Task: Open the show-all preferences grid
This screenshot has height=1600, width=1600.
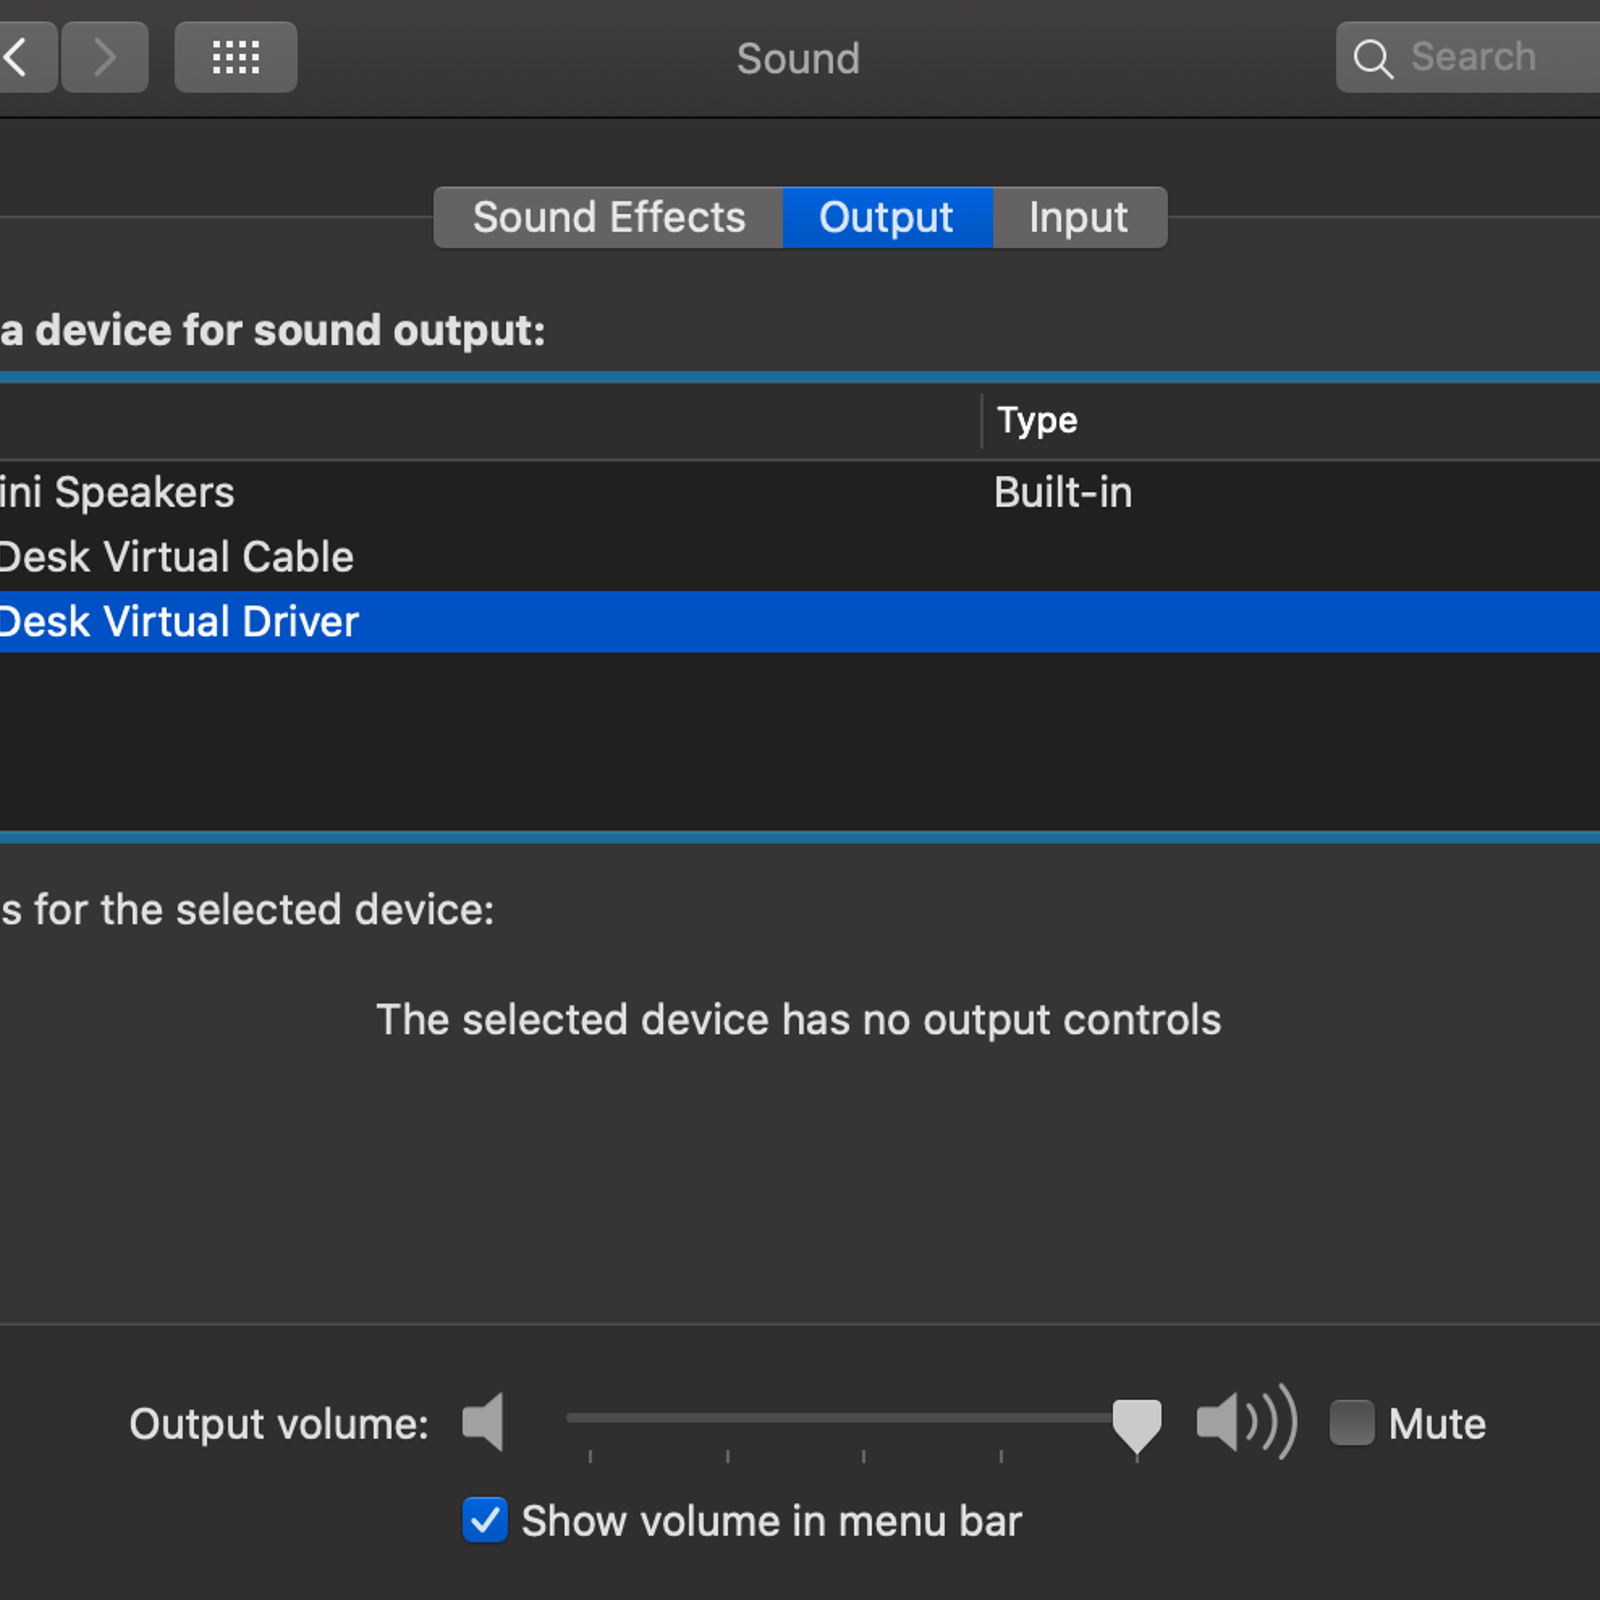Action: [236, 58]
